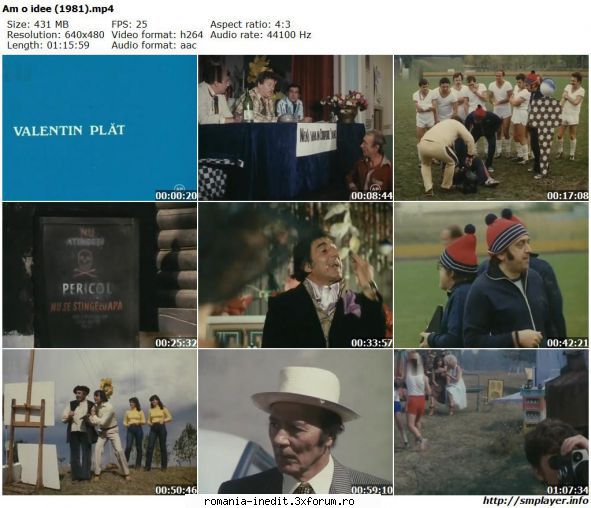Click the 00:25:32 timestamp label
The image size is (591, 508).
tap(176, 343)
